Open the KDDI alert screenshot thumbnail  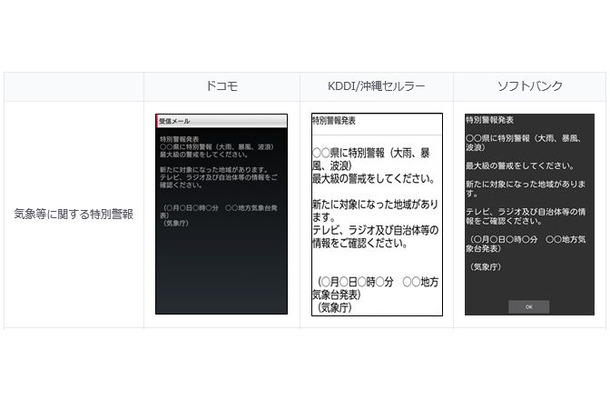point(377,214)
